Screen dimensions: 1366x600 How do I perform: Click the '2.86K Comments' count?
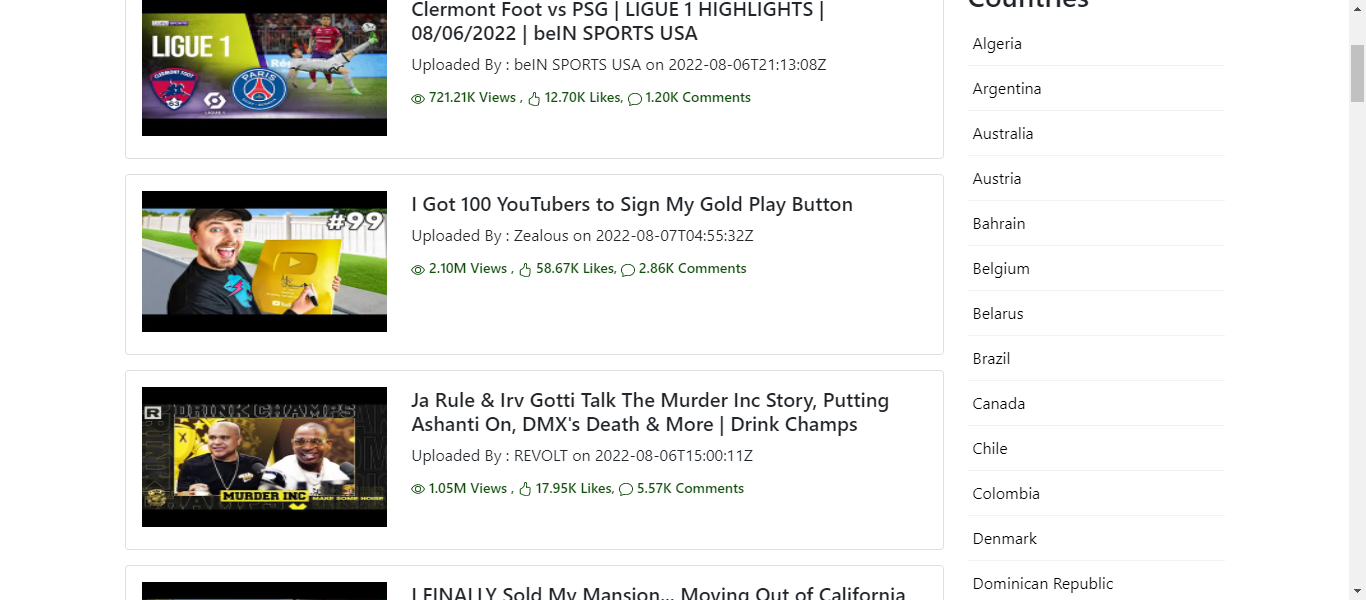[x=692, y=269]
